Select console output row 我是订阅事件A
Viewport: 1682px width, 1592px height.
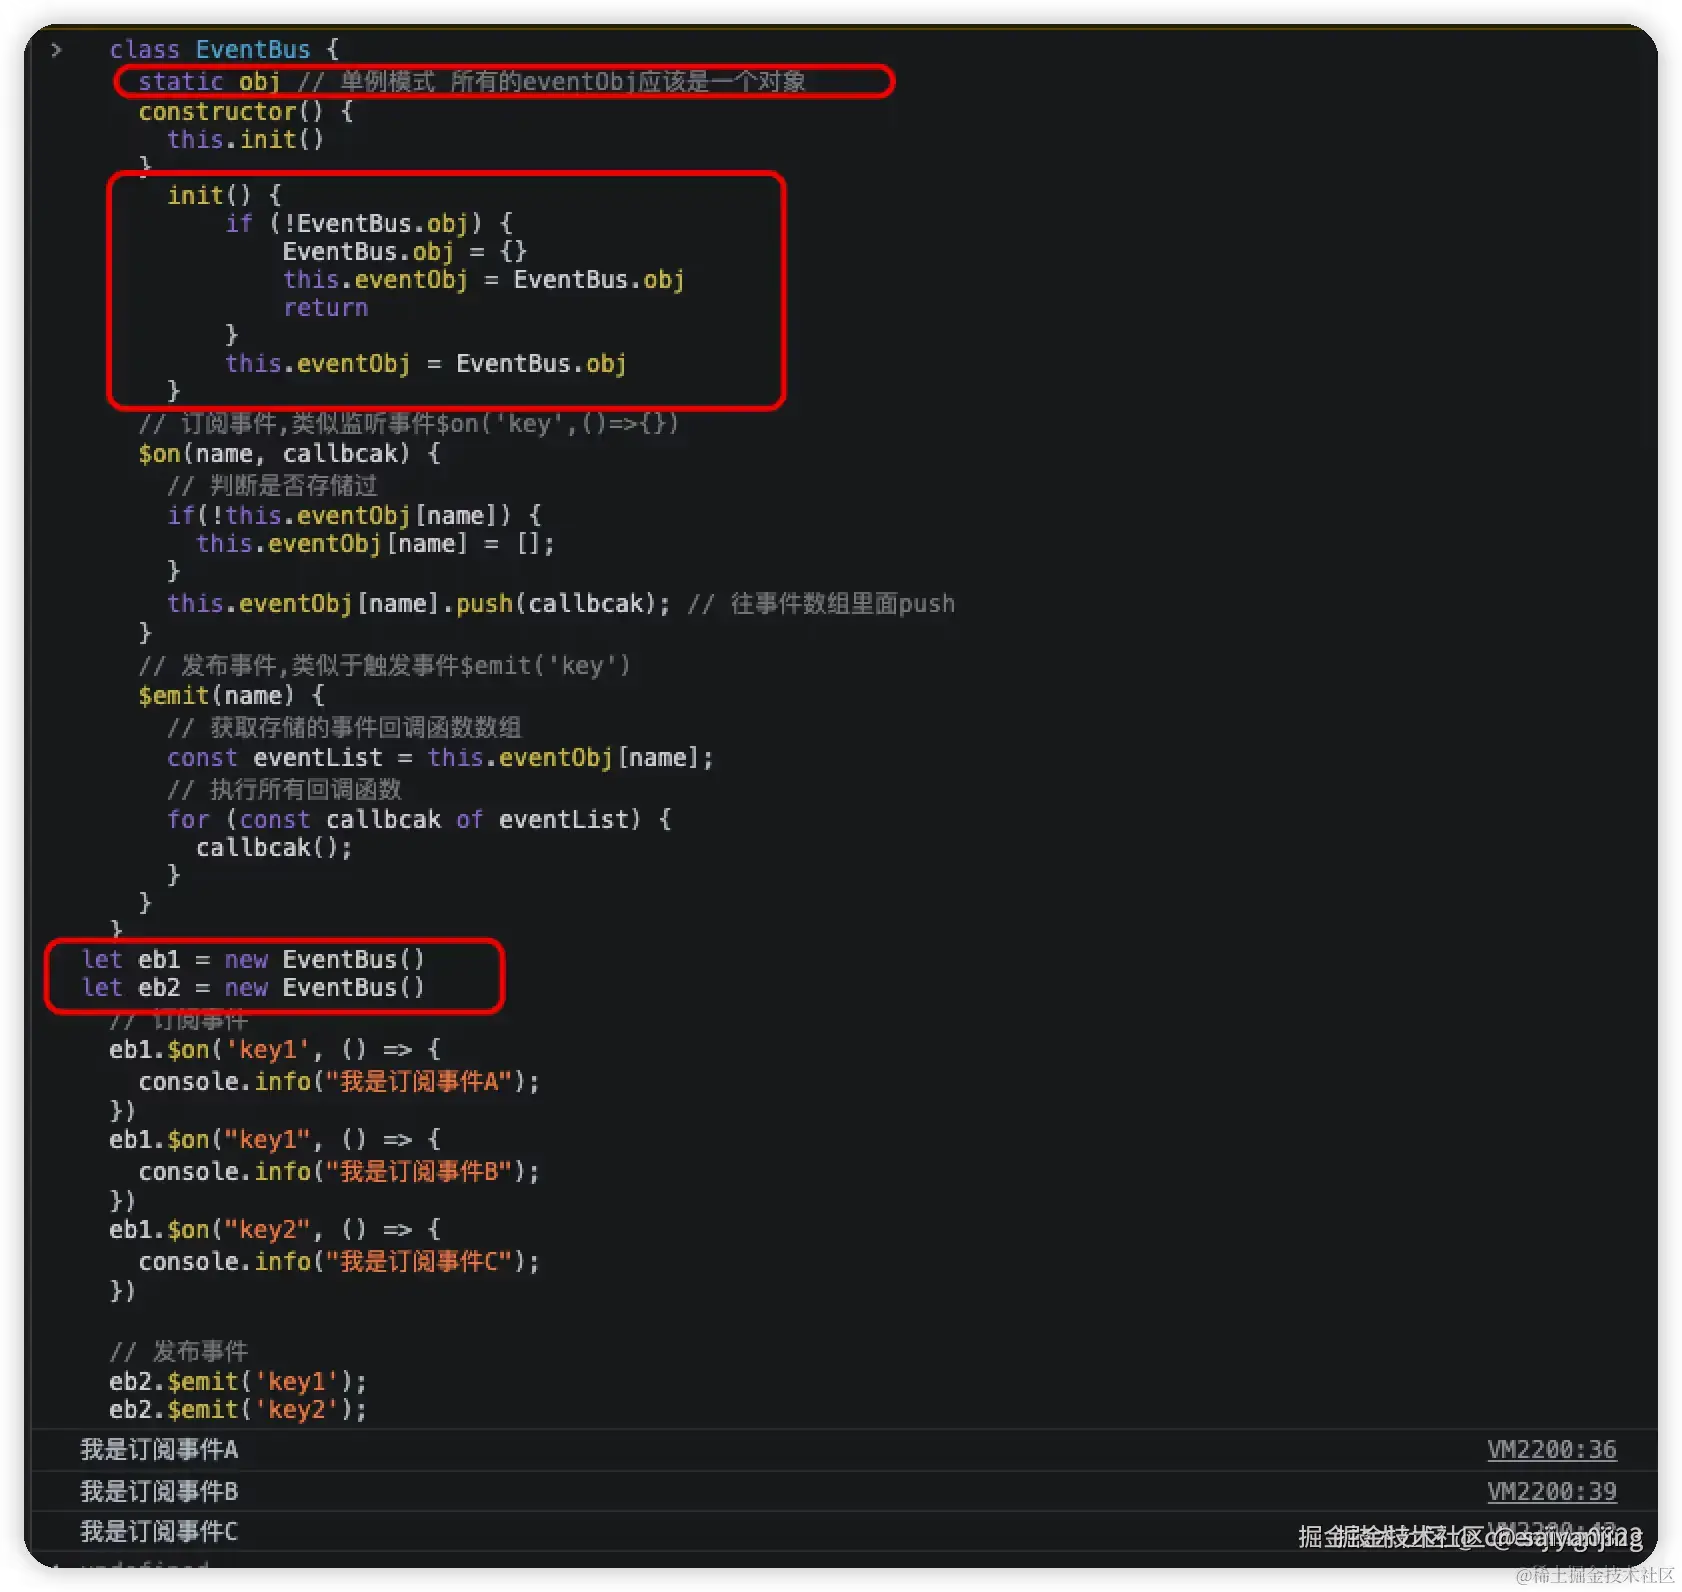pyautogui.click(x=159, y=1450)
